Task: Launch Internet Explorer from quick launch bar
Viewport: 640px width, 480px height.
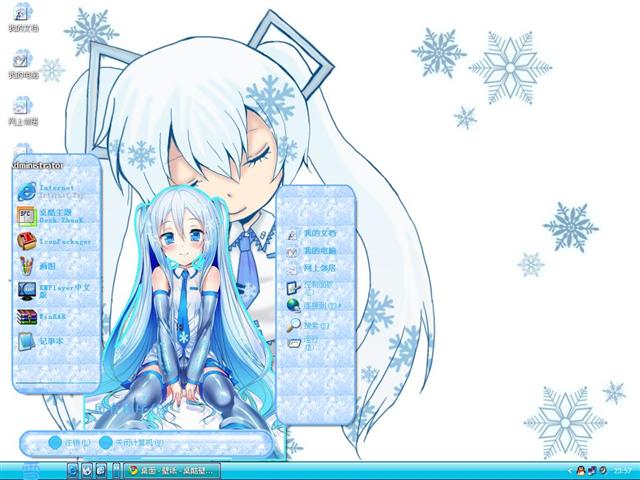Action: click(73, 471)
